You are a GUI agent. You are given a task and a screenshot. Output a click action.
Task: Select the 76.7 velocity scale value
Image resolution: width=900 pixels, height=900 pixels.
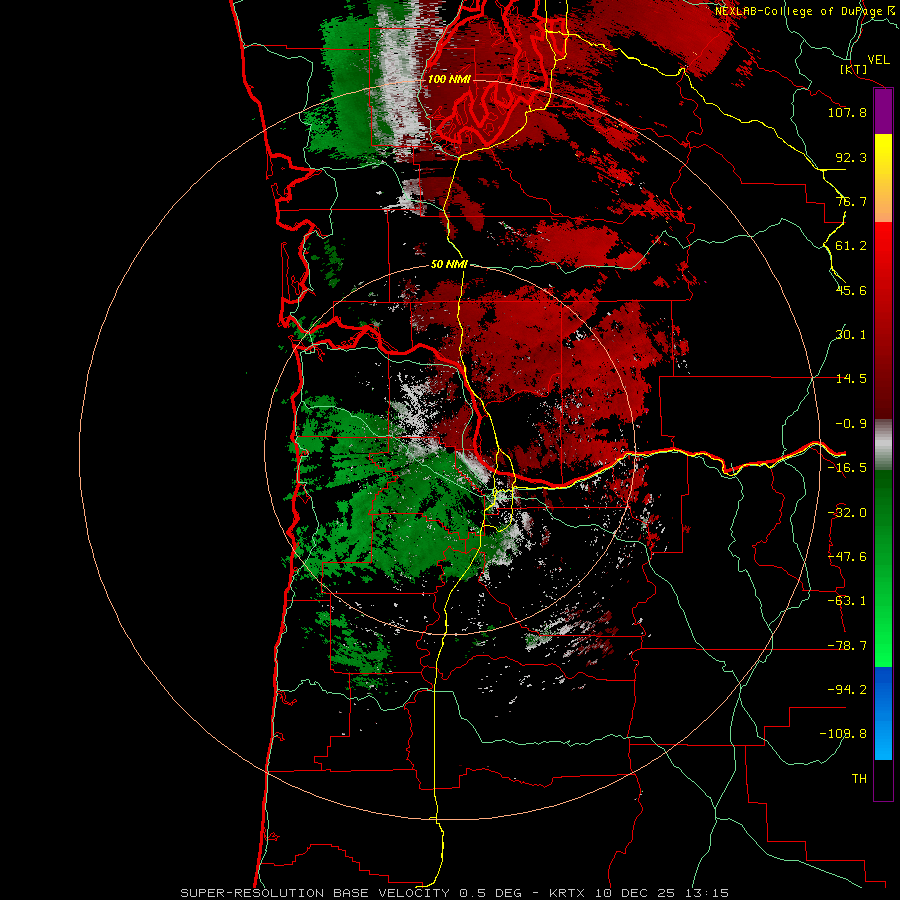851,201
